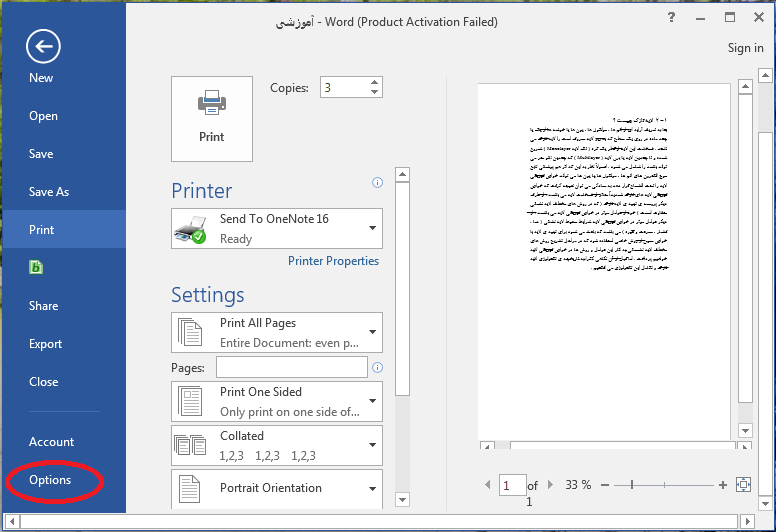Viewport: 776px width, 532px height.
Task: Click zoom out minus icon
Action: pyautogui.click(x=605, y=485)
